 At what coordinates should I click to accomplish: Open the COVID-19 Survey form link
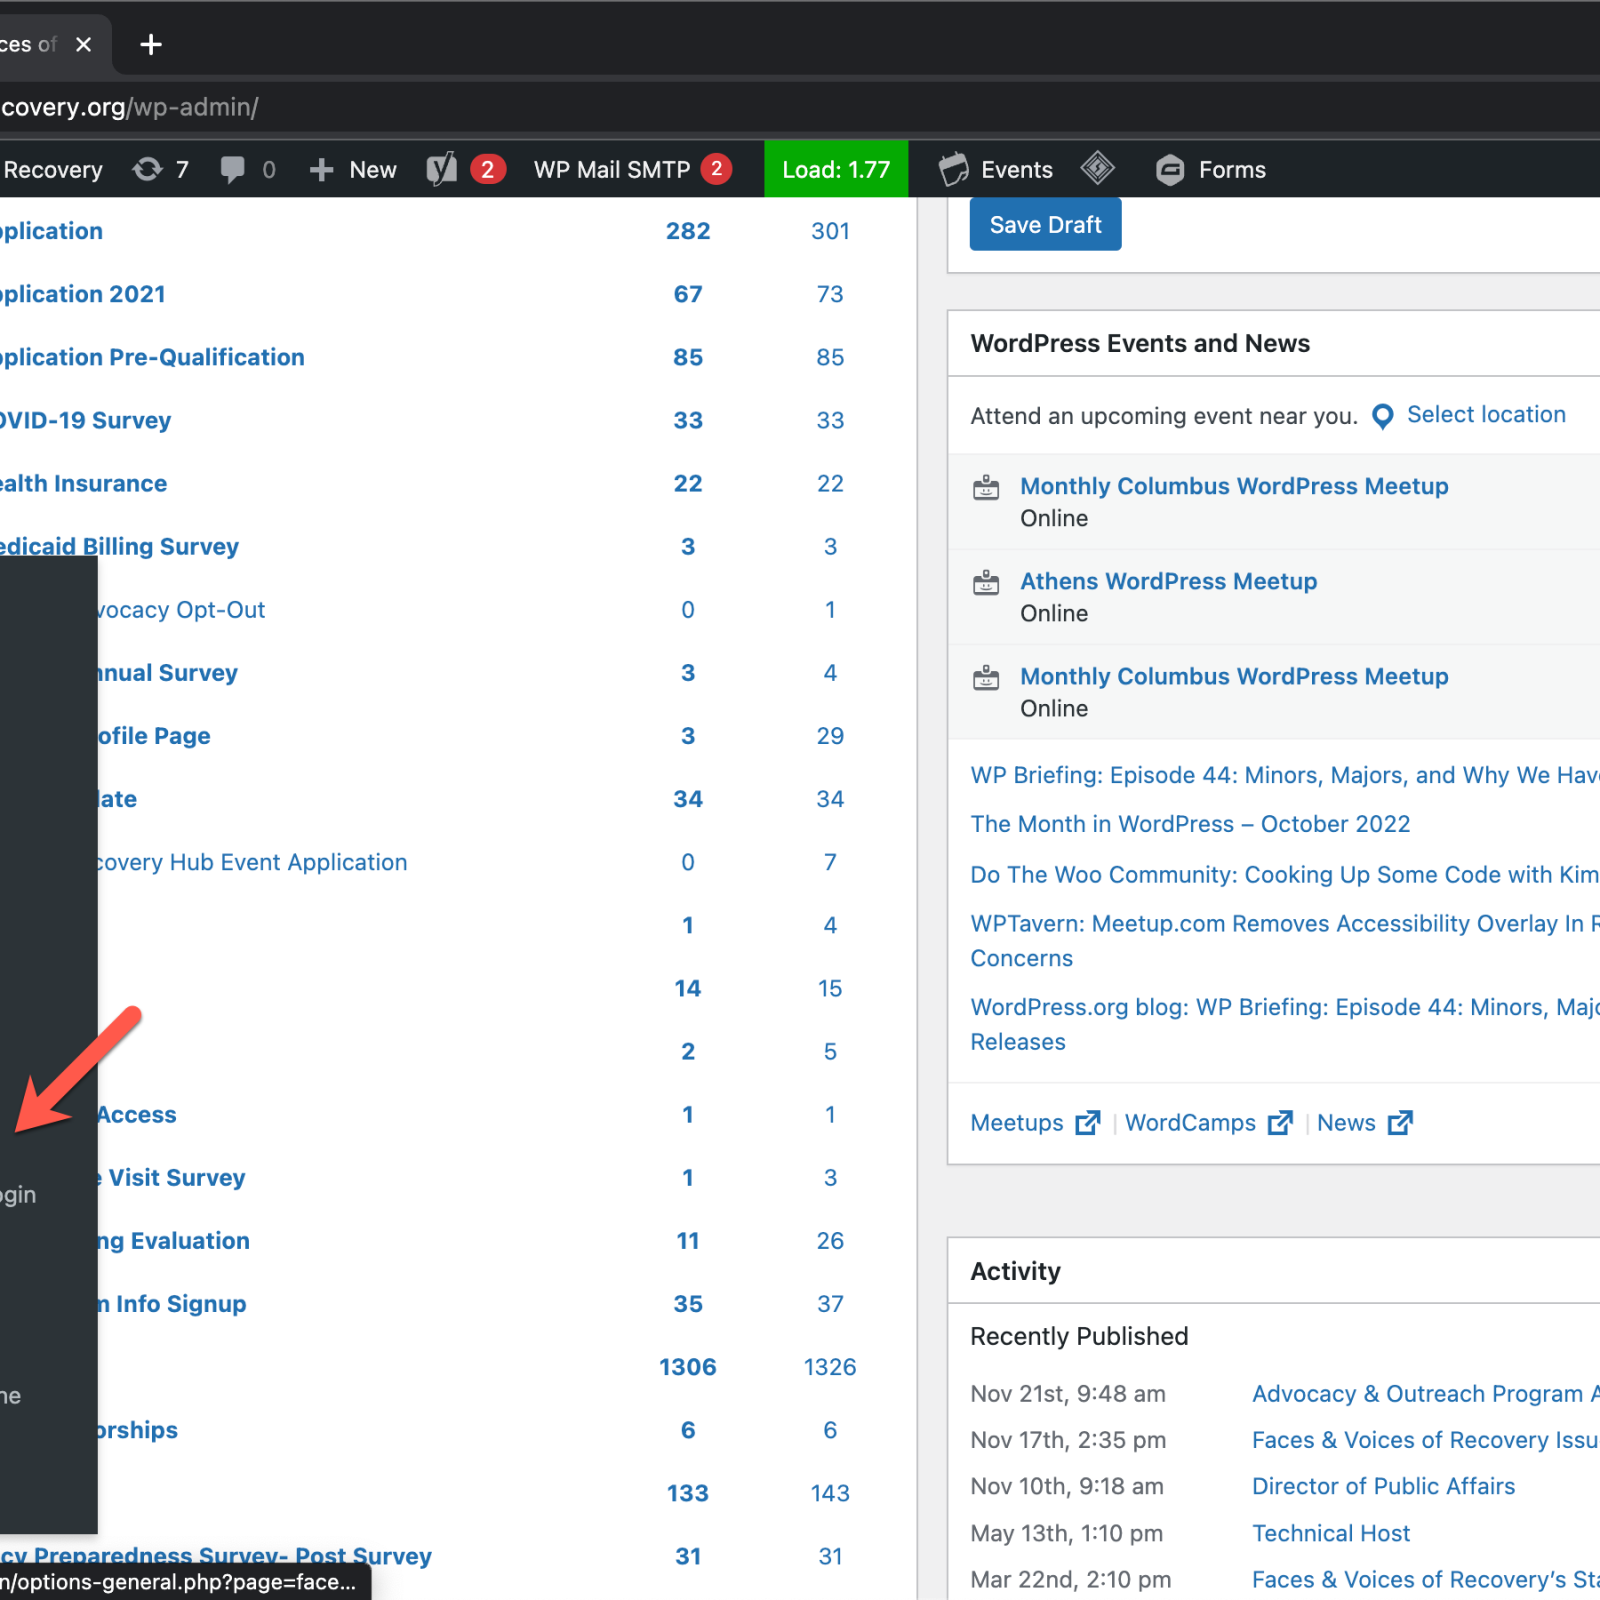click(x=86, y=420)
